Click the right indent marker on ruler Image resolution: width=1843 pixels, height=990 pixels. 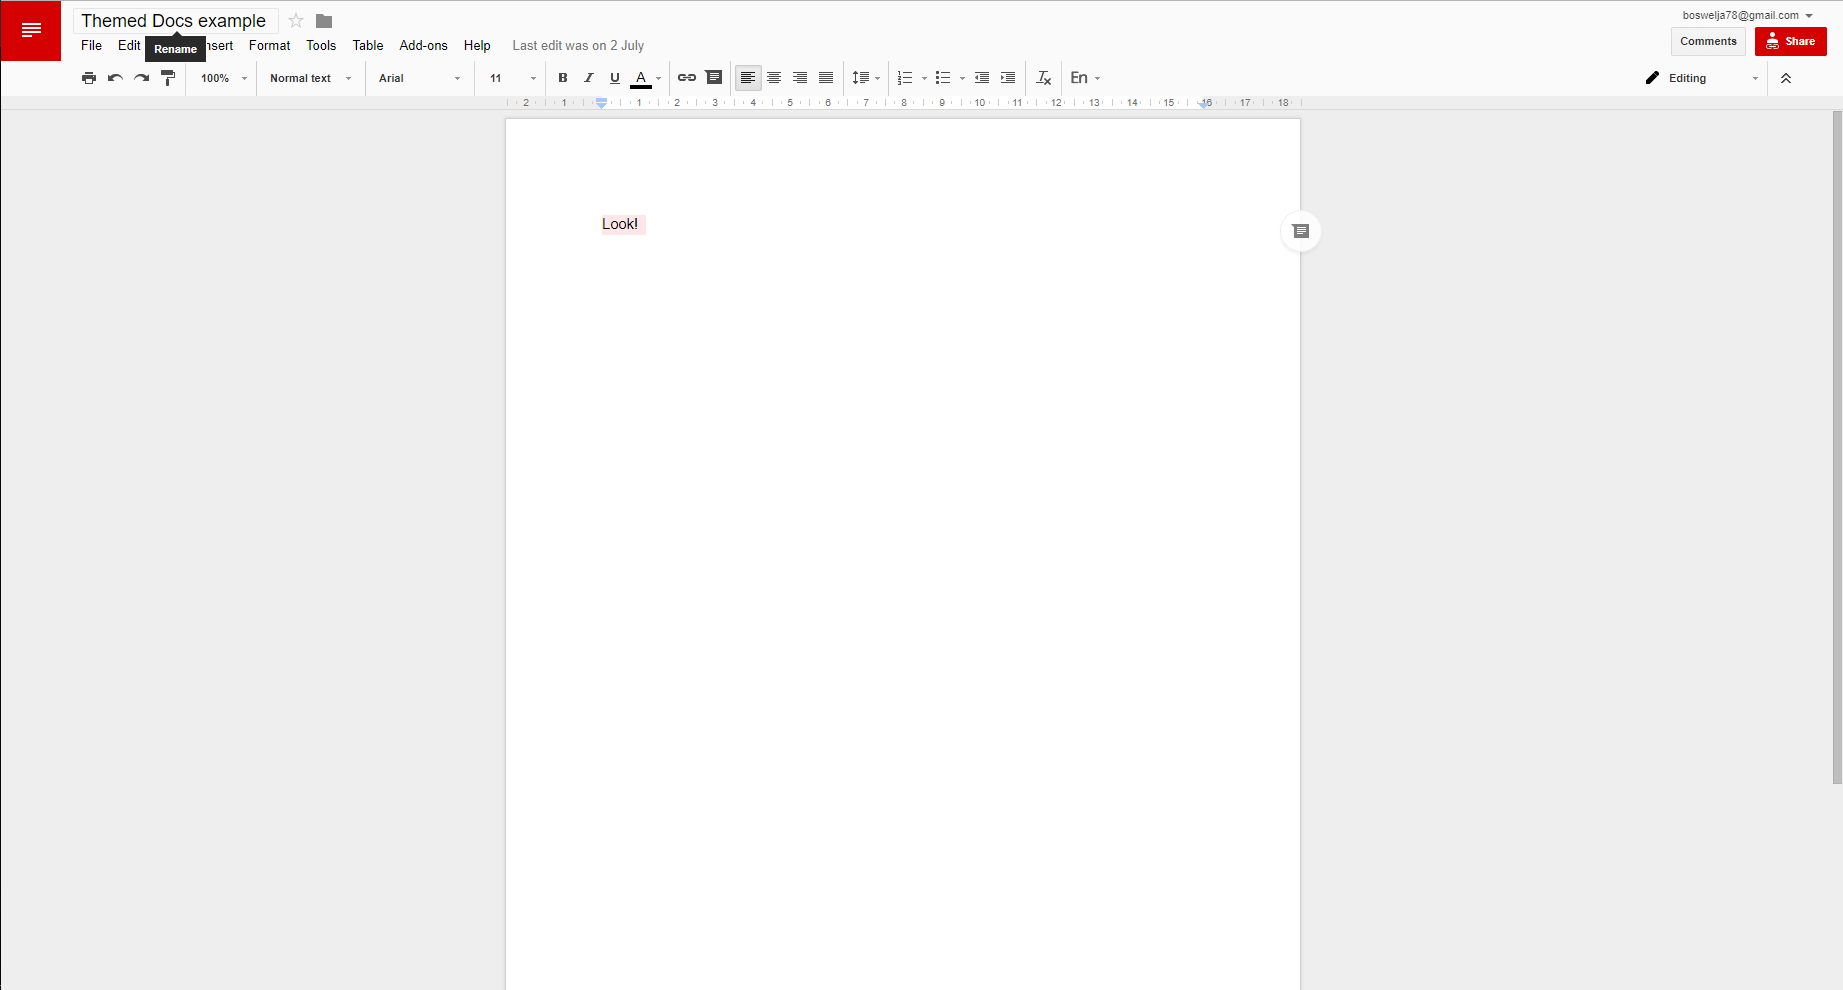1203,104
